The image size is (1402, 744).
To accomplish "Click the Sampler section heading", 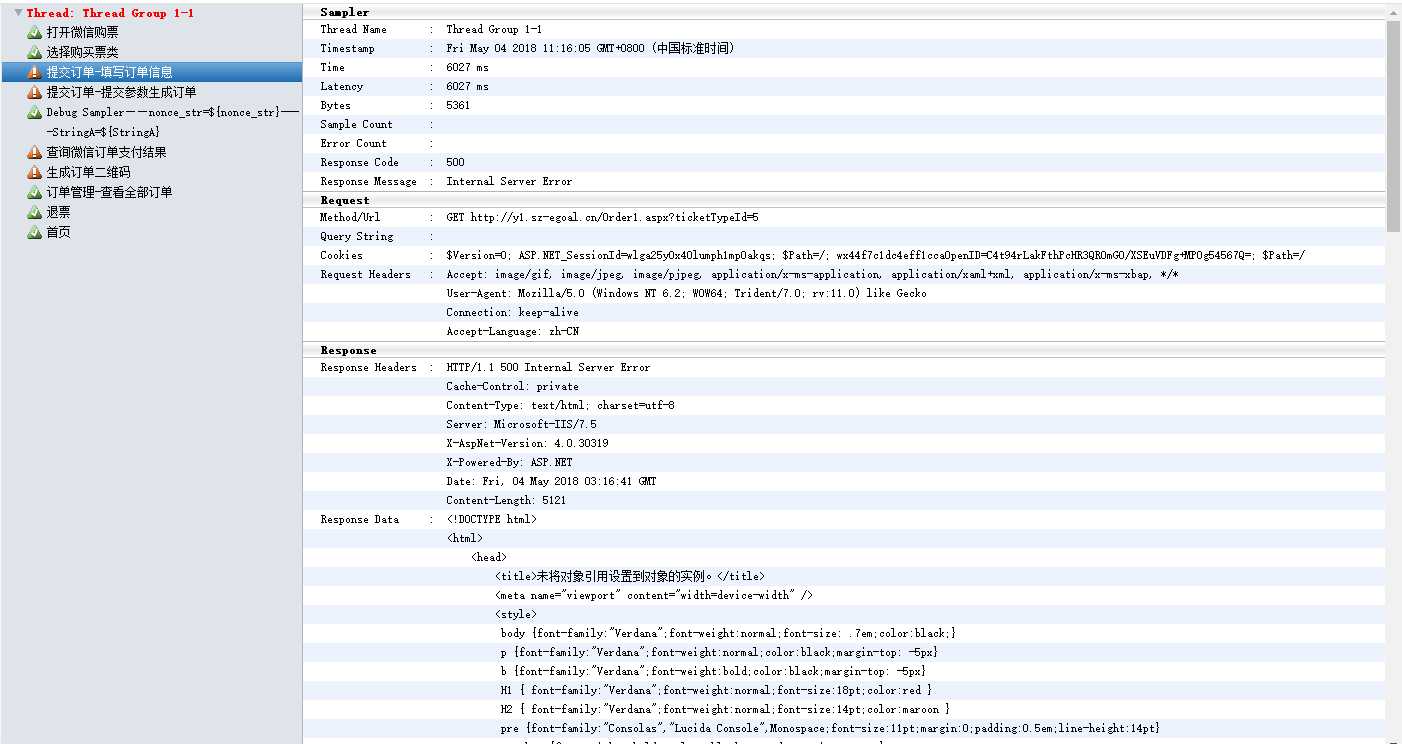I will pos(344,12).
